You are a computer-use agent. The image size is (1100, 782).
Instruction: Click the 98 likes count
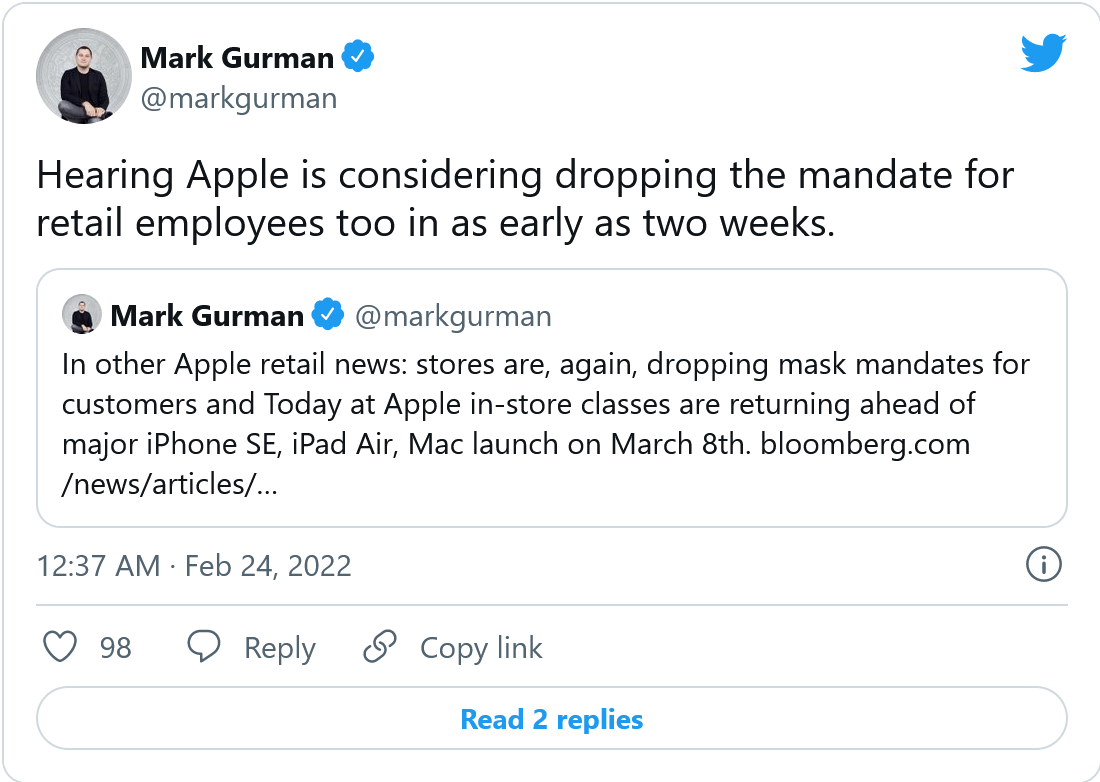pyautogui.click(x=116, y=648)
